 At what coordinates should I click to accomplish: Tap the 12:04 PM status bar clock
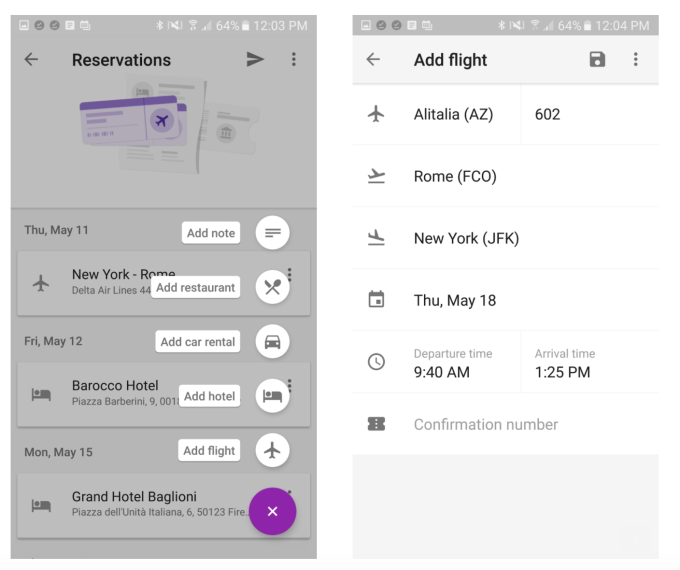[x=622, y=26]
